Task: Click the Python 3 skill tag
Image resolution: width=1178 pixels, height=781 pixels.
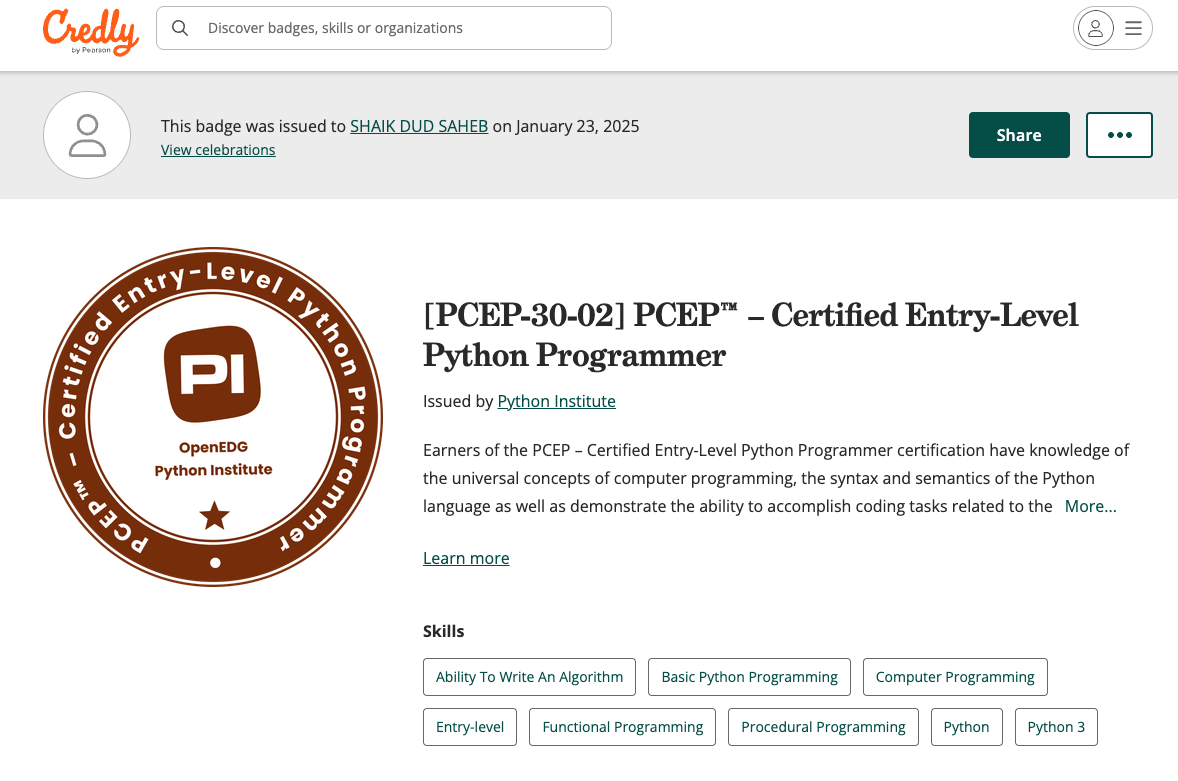Action: pyautogui.click(x=1055, y=727)
